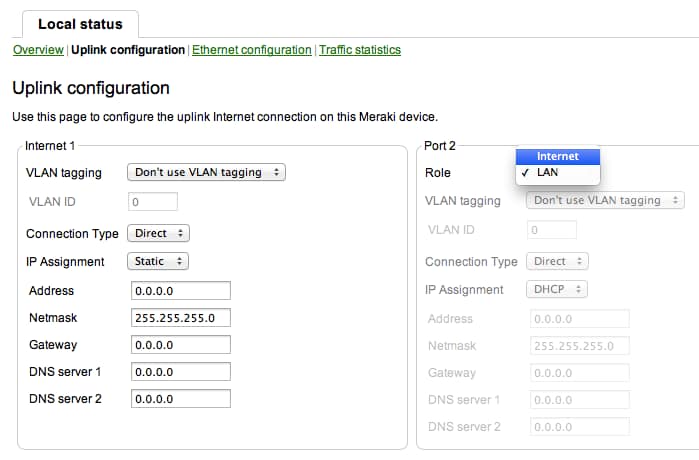Open the Overview link
This screenshot has width=699, height=460.
38,50
